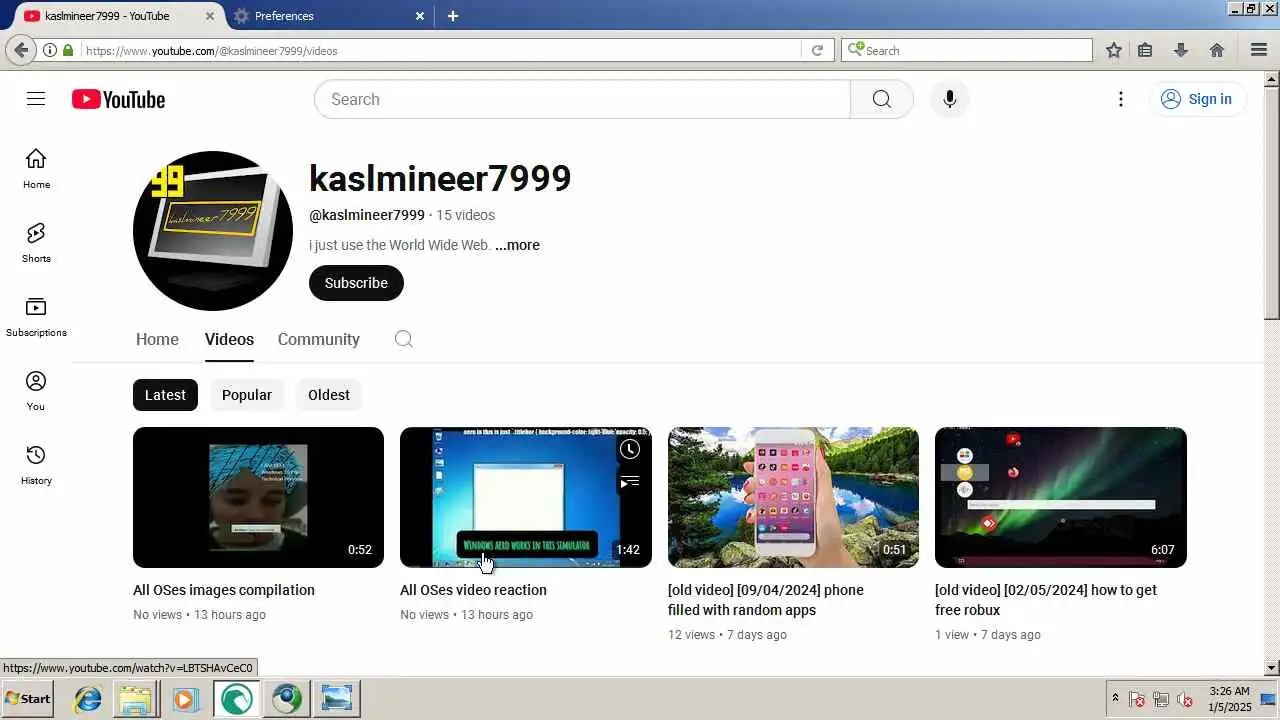1280x720 pixels.
Task: Open how to get free robux thumbnail
Action: tap(1061, 497)
